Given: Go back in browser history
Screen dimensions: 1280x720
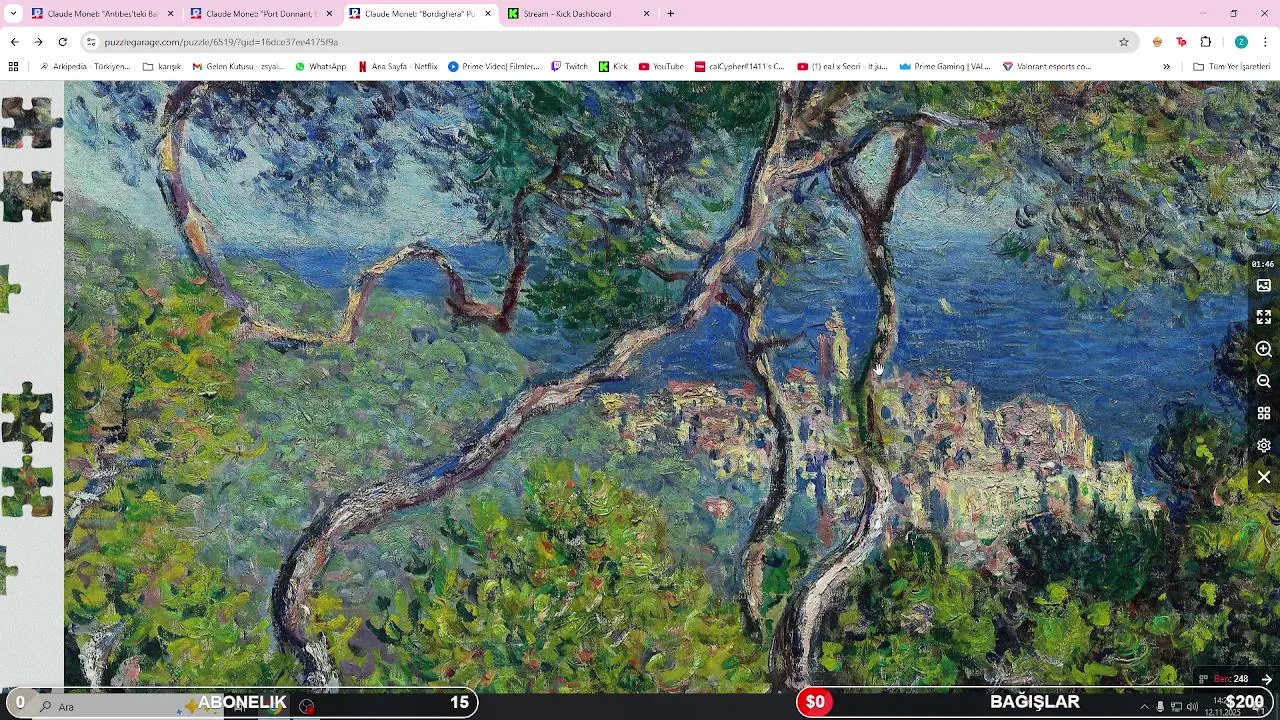Looking at the screenshot, I should pos(14,42).
